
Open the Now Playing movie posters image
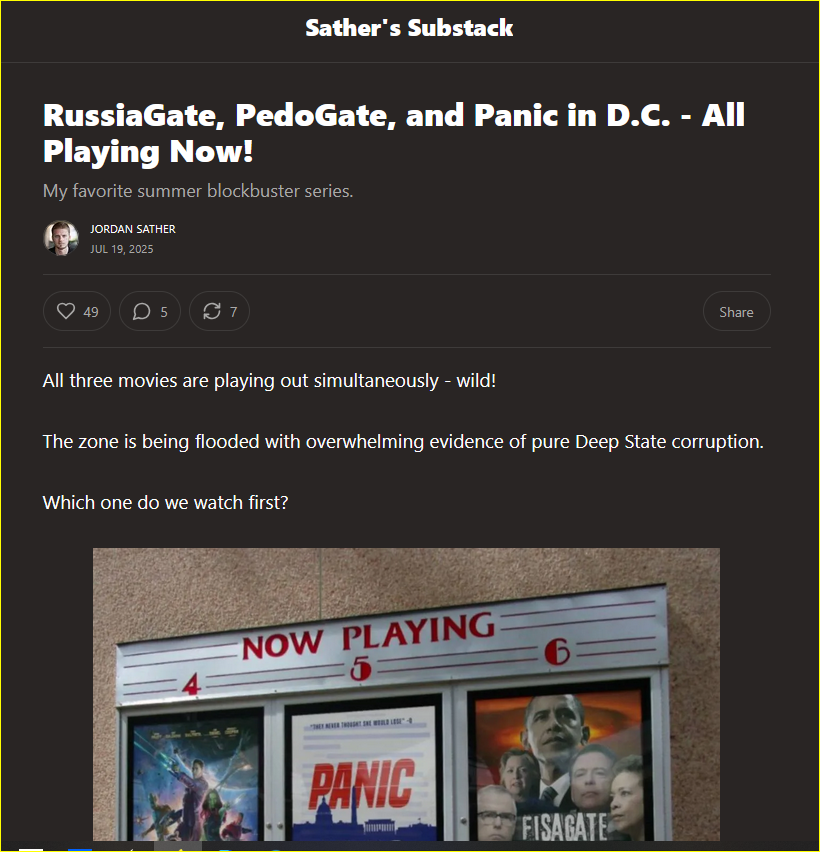pyautogui.click(x=406, y=694)
